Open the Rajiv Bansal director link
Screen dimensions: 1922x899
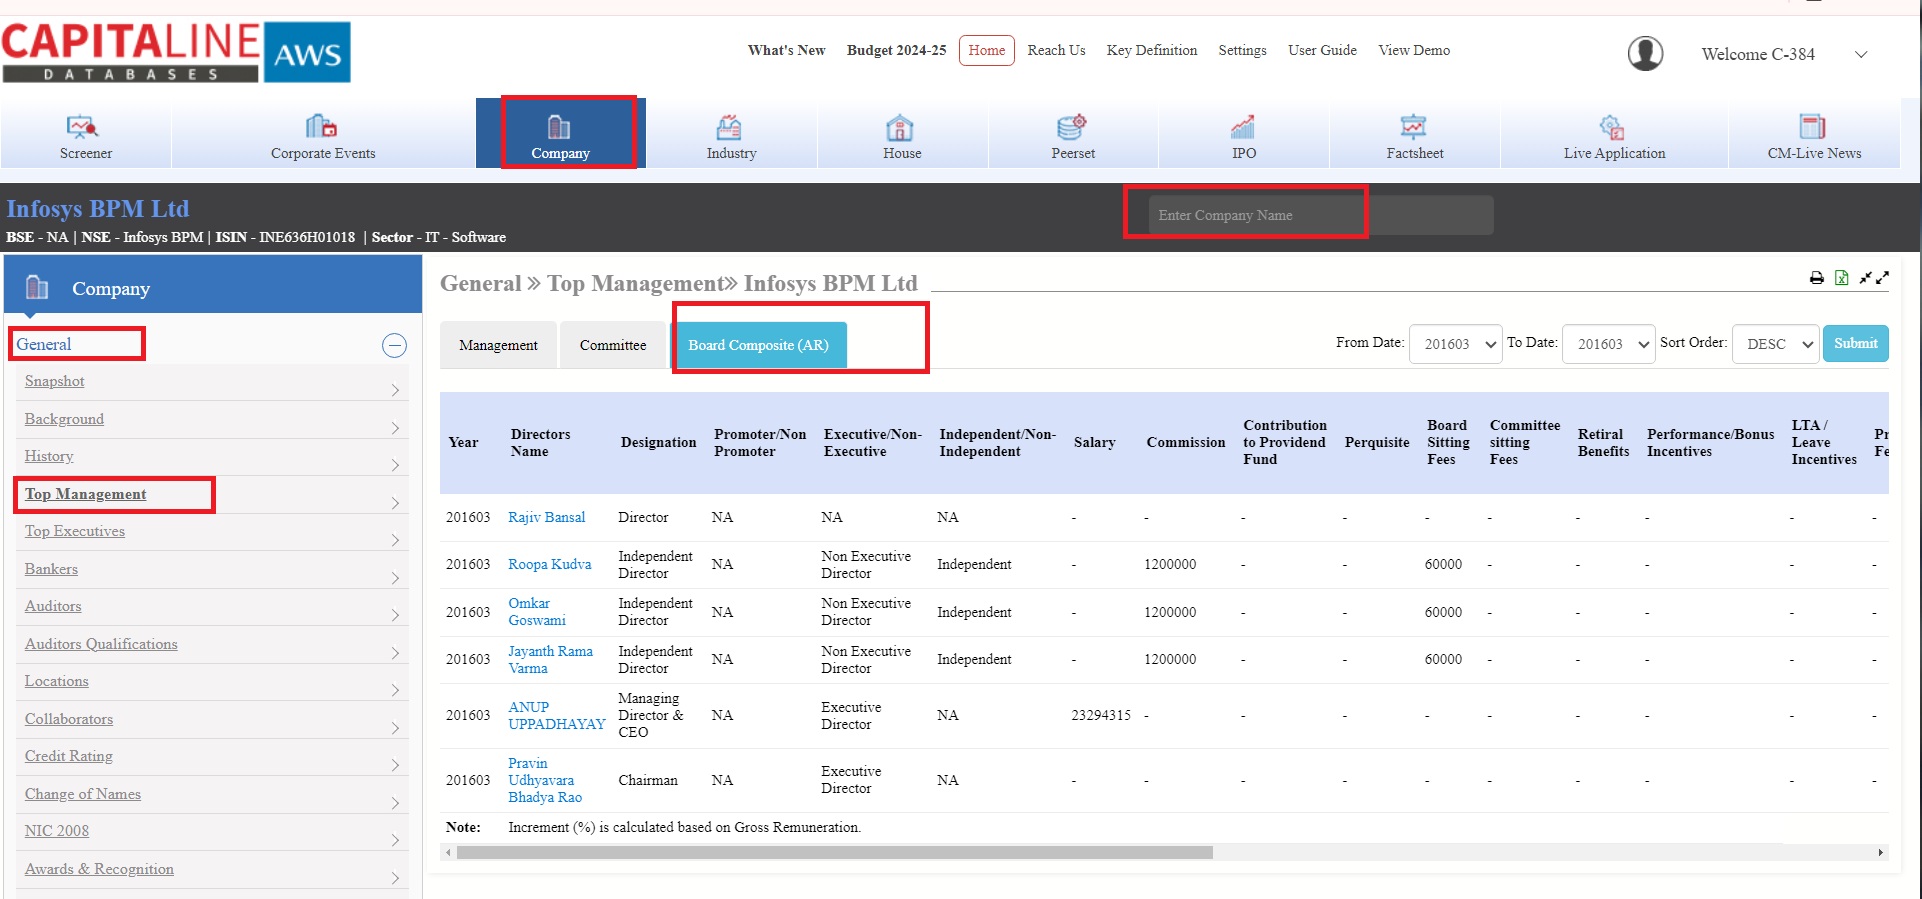pos(546,517)
